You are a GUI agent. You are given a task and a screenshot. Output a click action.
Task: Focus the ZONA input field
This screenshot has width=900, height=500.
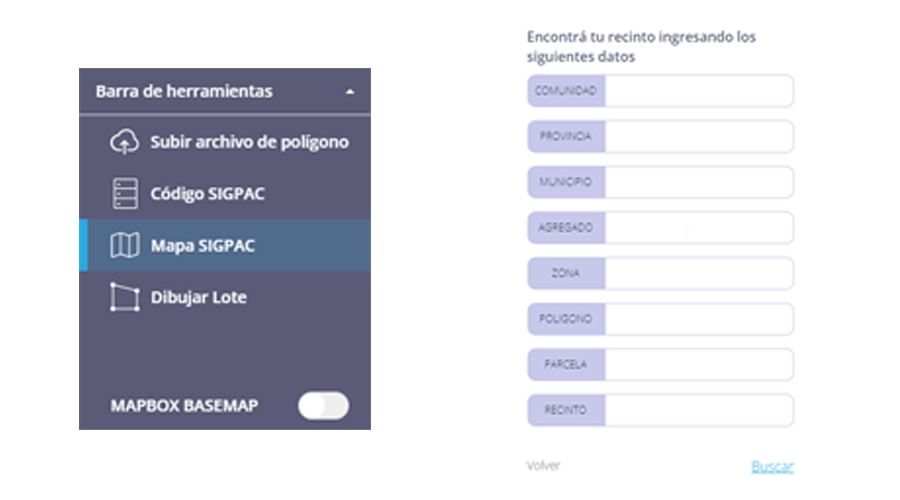[x=699, y=273]
